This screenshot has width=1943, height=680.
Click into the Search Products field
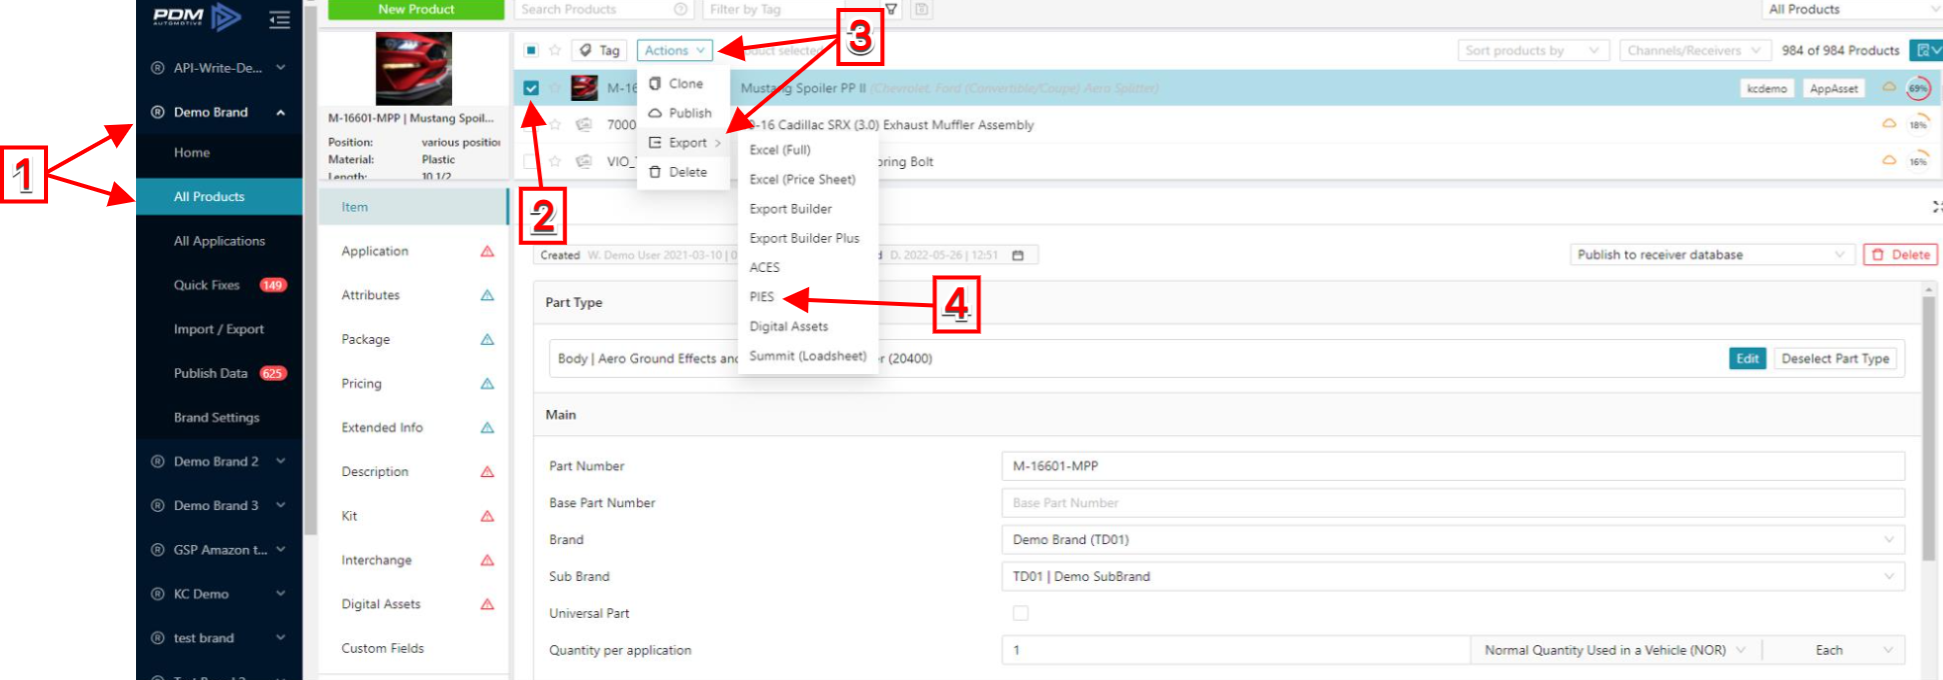coord(605,9)
